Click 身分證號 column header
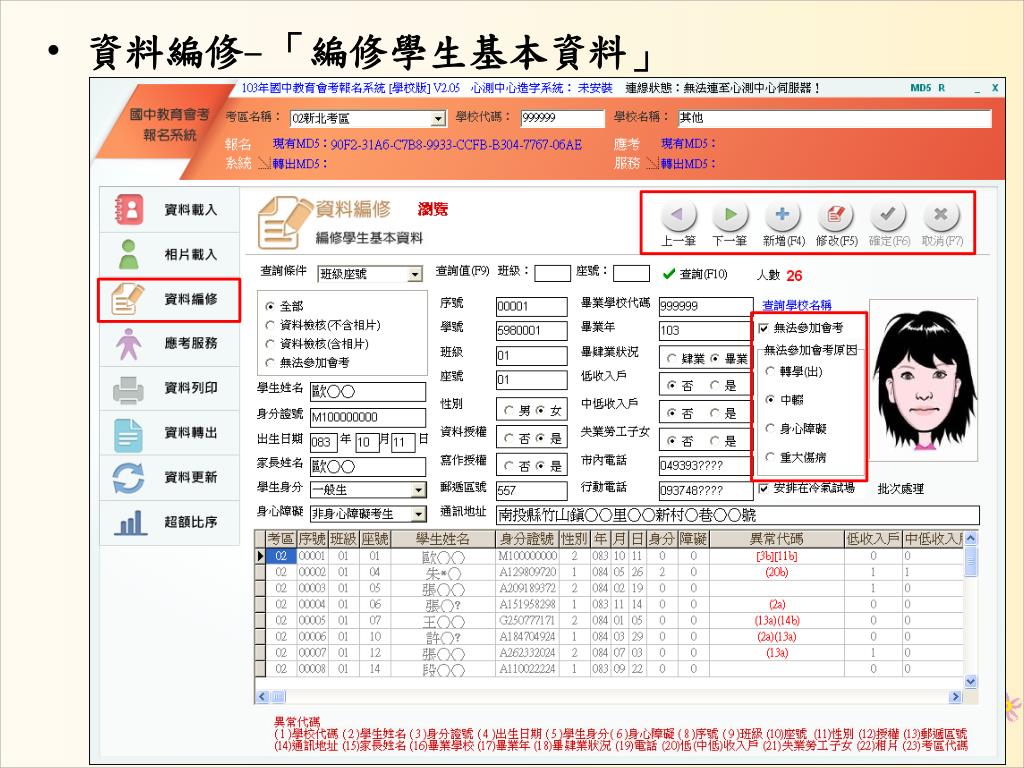This screenshot has height=768, width=1024. 527,539
